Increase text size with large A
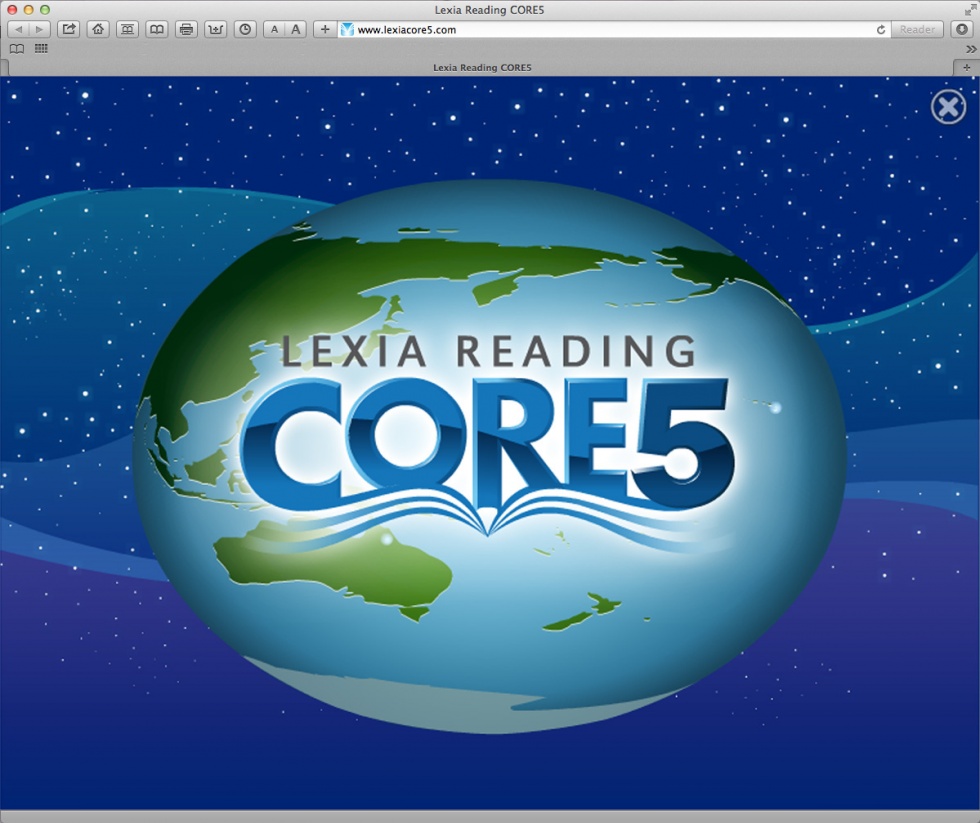 point(295,29)
